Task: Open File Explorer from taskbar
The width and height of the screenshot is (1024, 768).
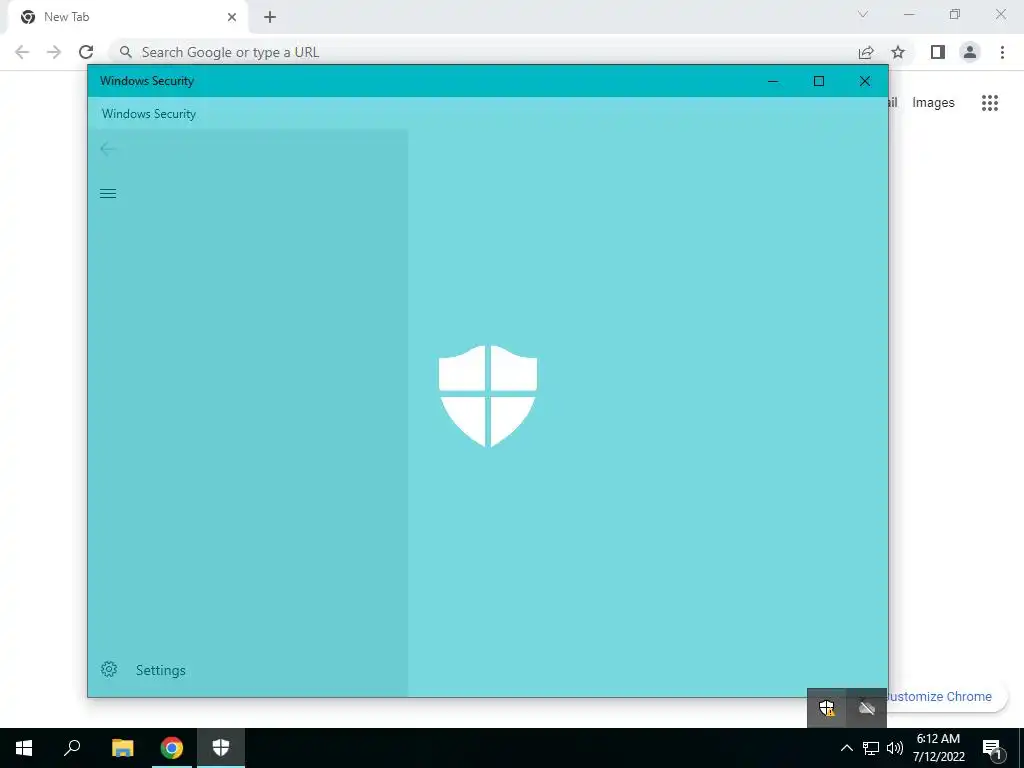Action: [122, 748]
